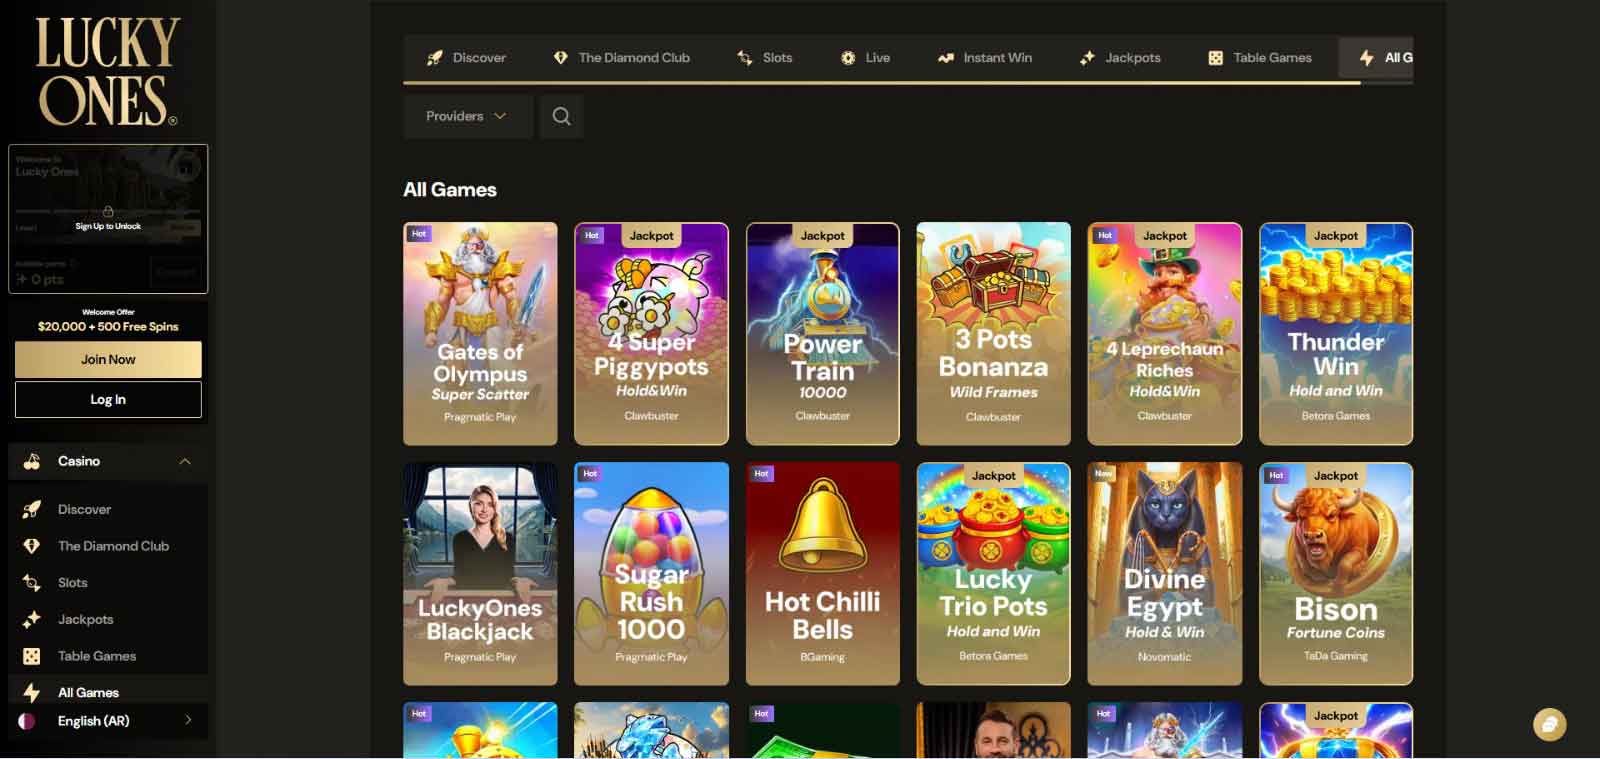This screenshot has height=759, width=1600.
Task: Click the Slots tab icon
Action: (745, 58)
